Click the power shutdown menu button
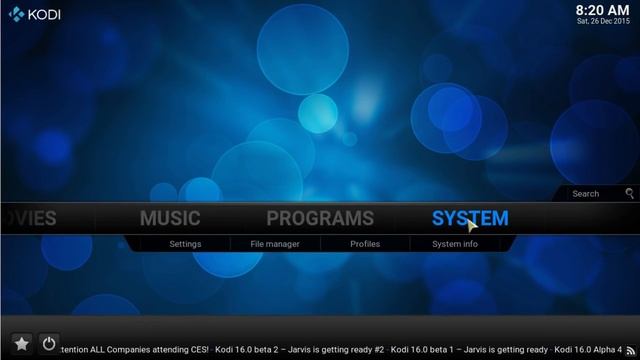 coord(49,344)
